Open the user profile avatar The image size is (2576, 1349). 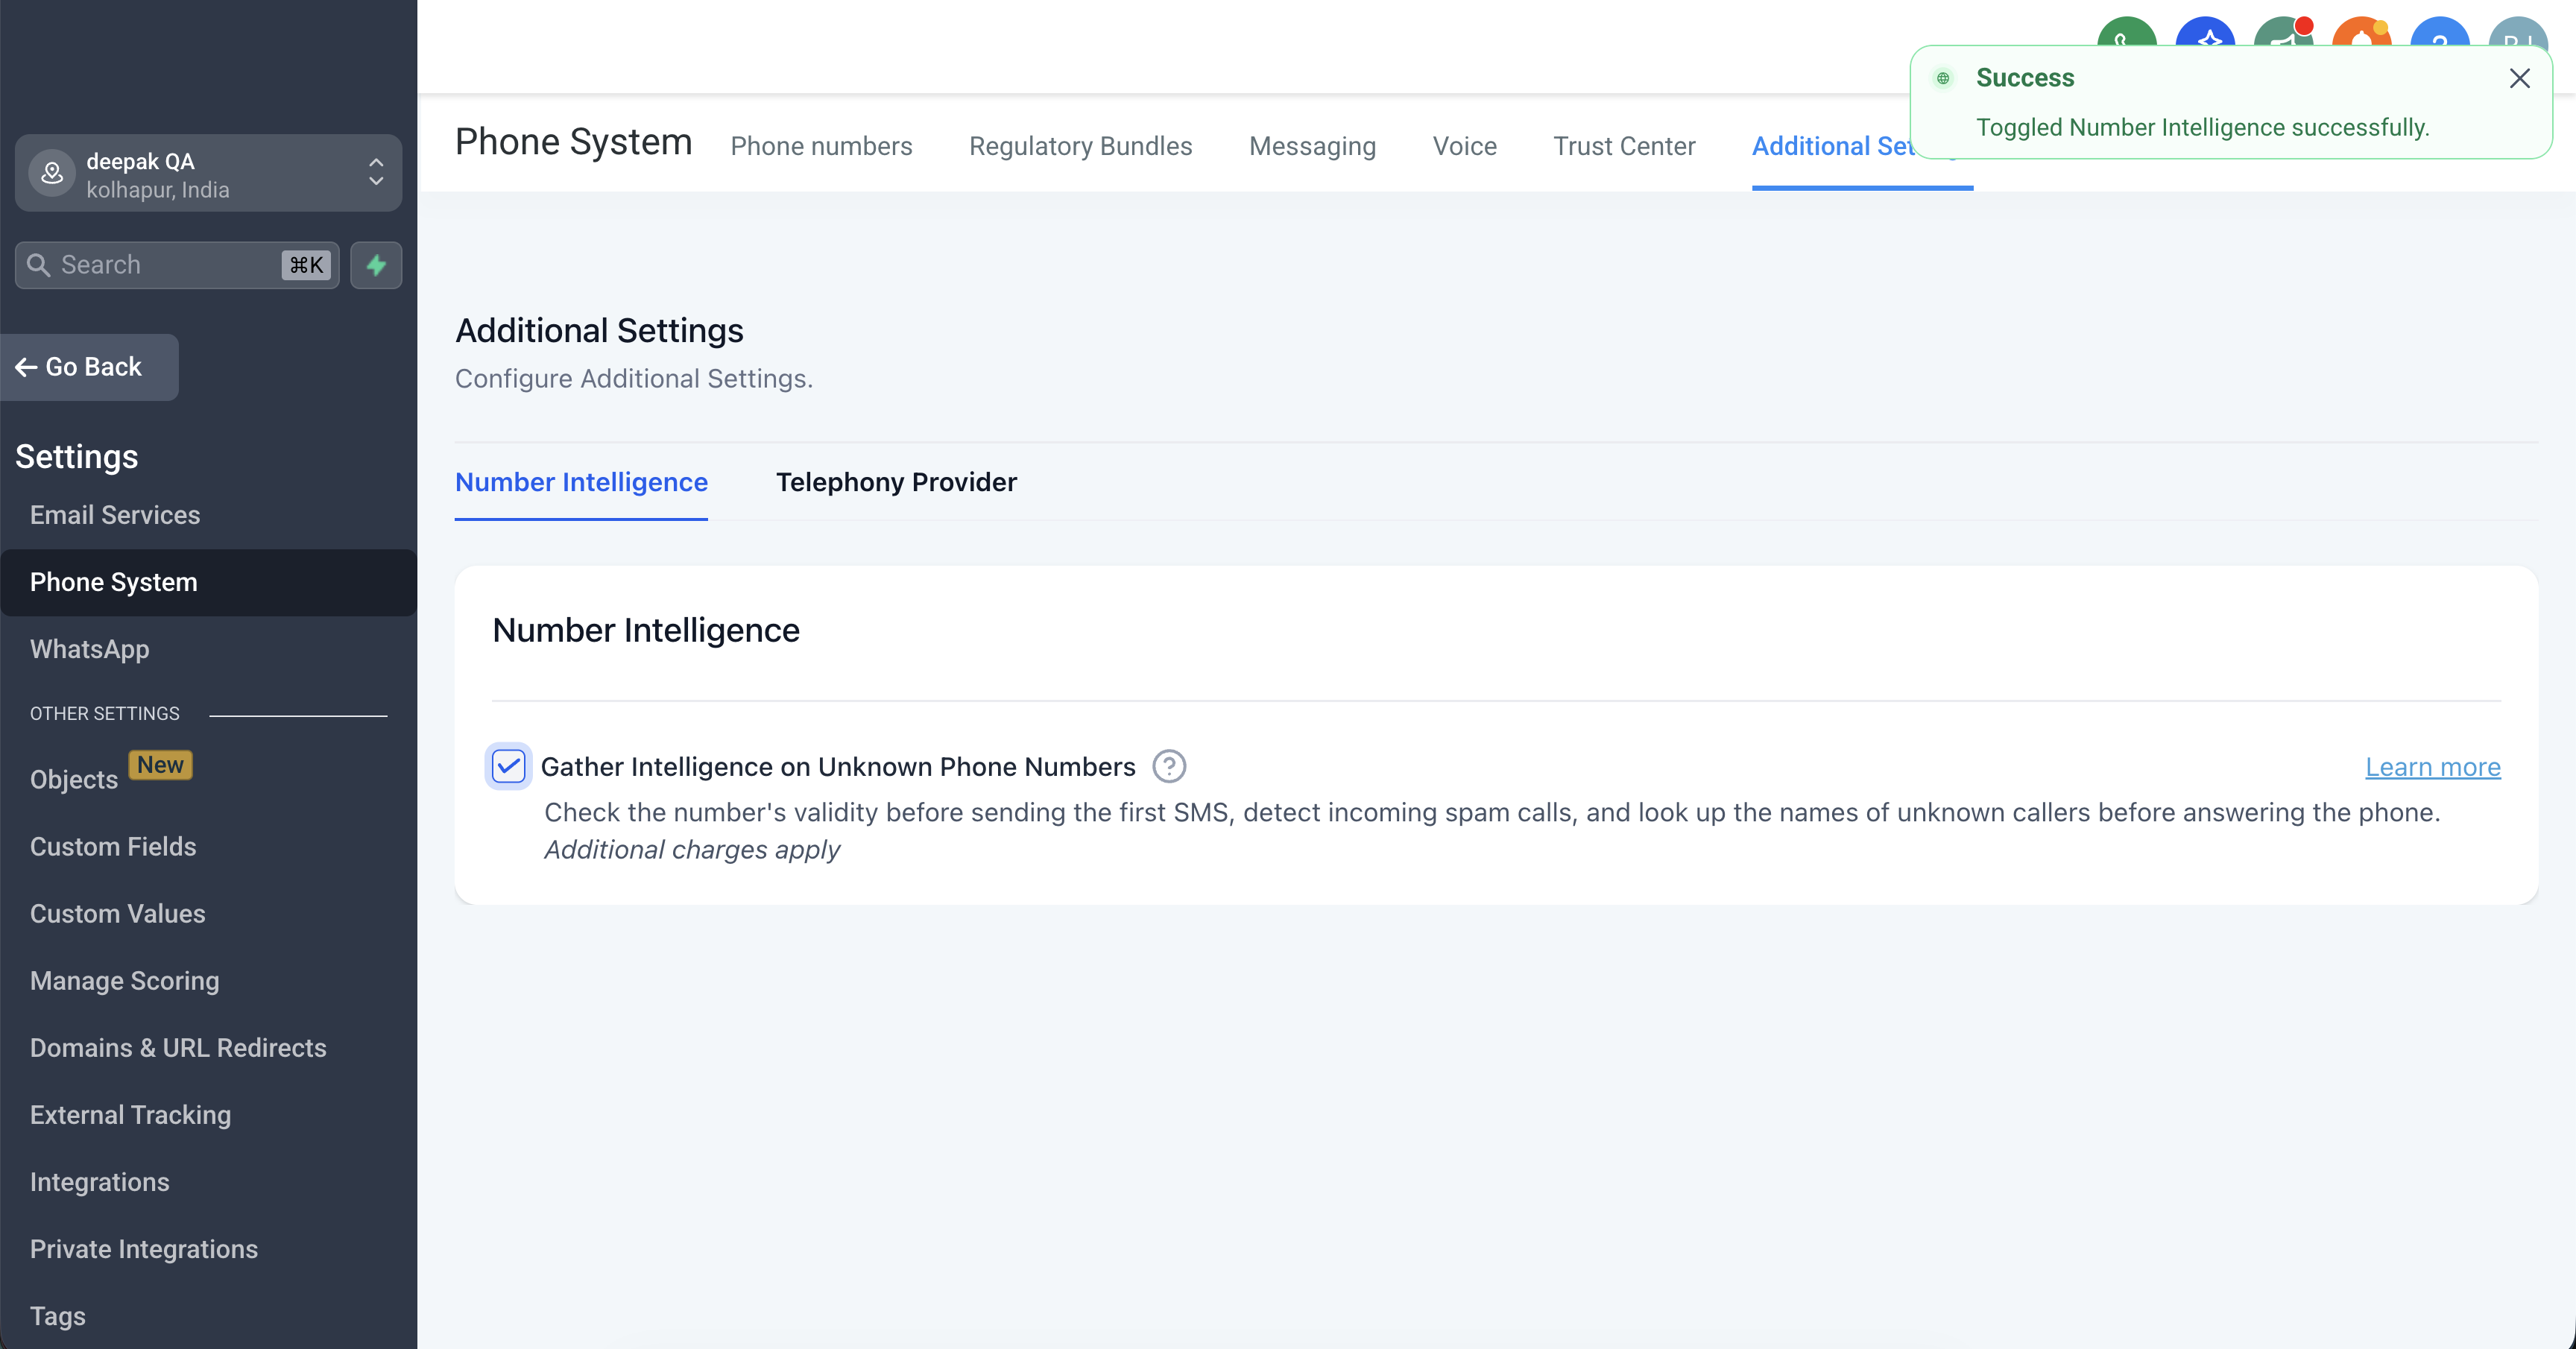(x=2517, y=32)
